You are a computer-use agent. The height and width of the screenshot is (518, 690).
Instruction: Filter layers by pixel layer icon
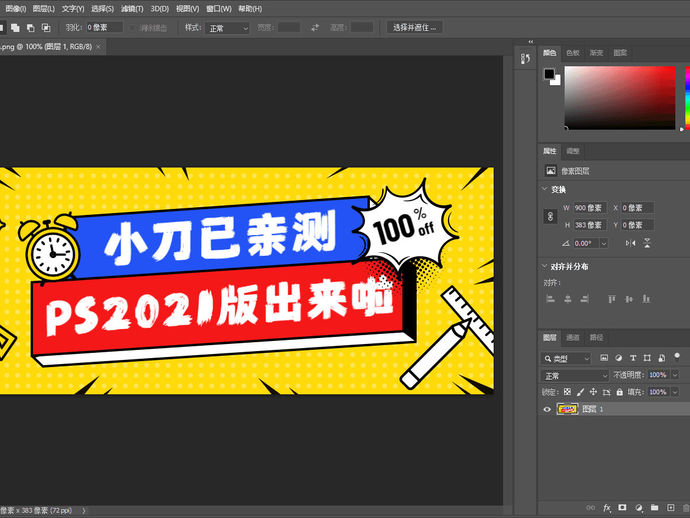coord(604,358)
